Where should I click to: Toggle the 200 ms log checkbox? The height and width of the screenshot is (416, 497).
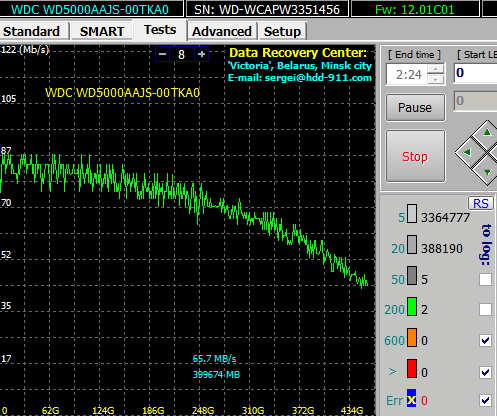(485, 310)
